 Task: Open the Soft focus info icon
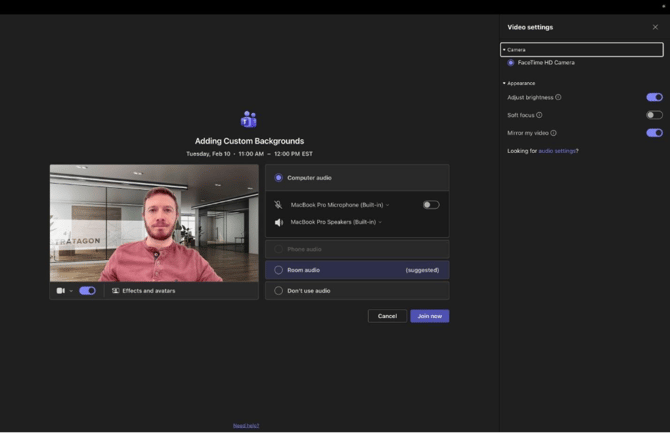(539, 115)
